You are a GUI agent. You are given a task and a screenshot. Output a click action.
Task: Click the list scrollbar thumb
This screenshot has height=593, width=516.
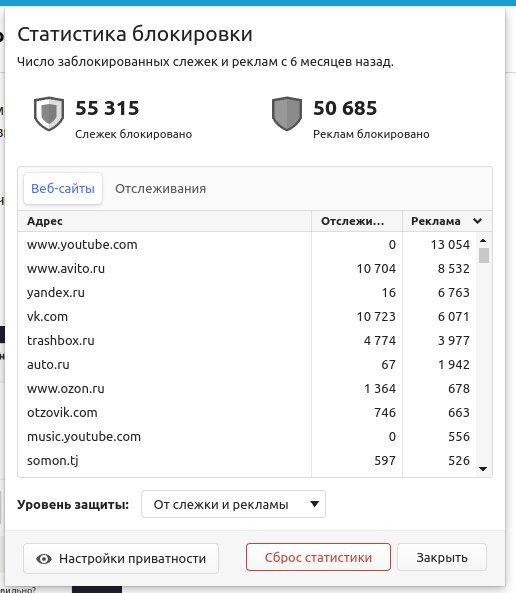coord(483,255)
